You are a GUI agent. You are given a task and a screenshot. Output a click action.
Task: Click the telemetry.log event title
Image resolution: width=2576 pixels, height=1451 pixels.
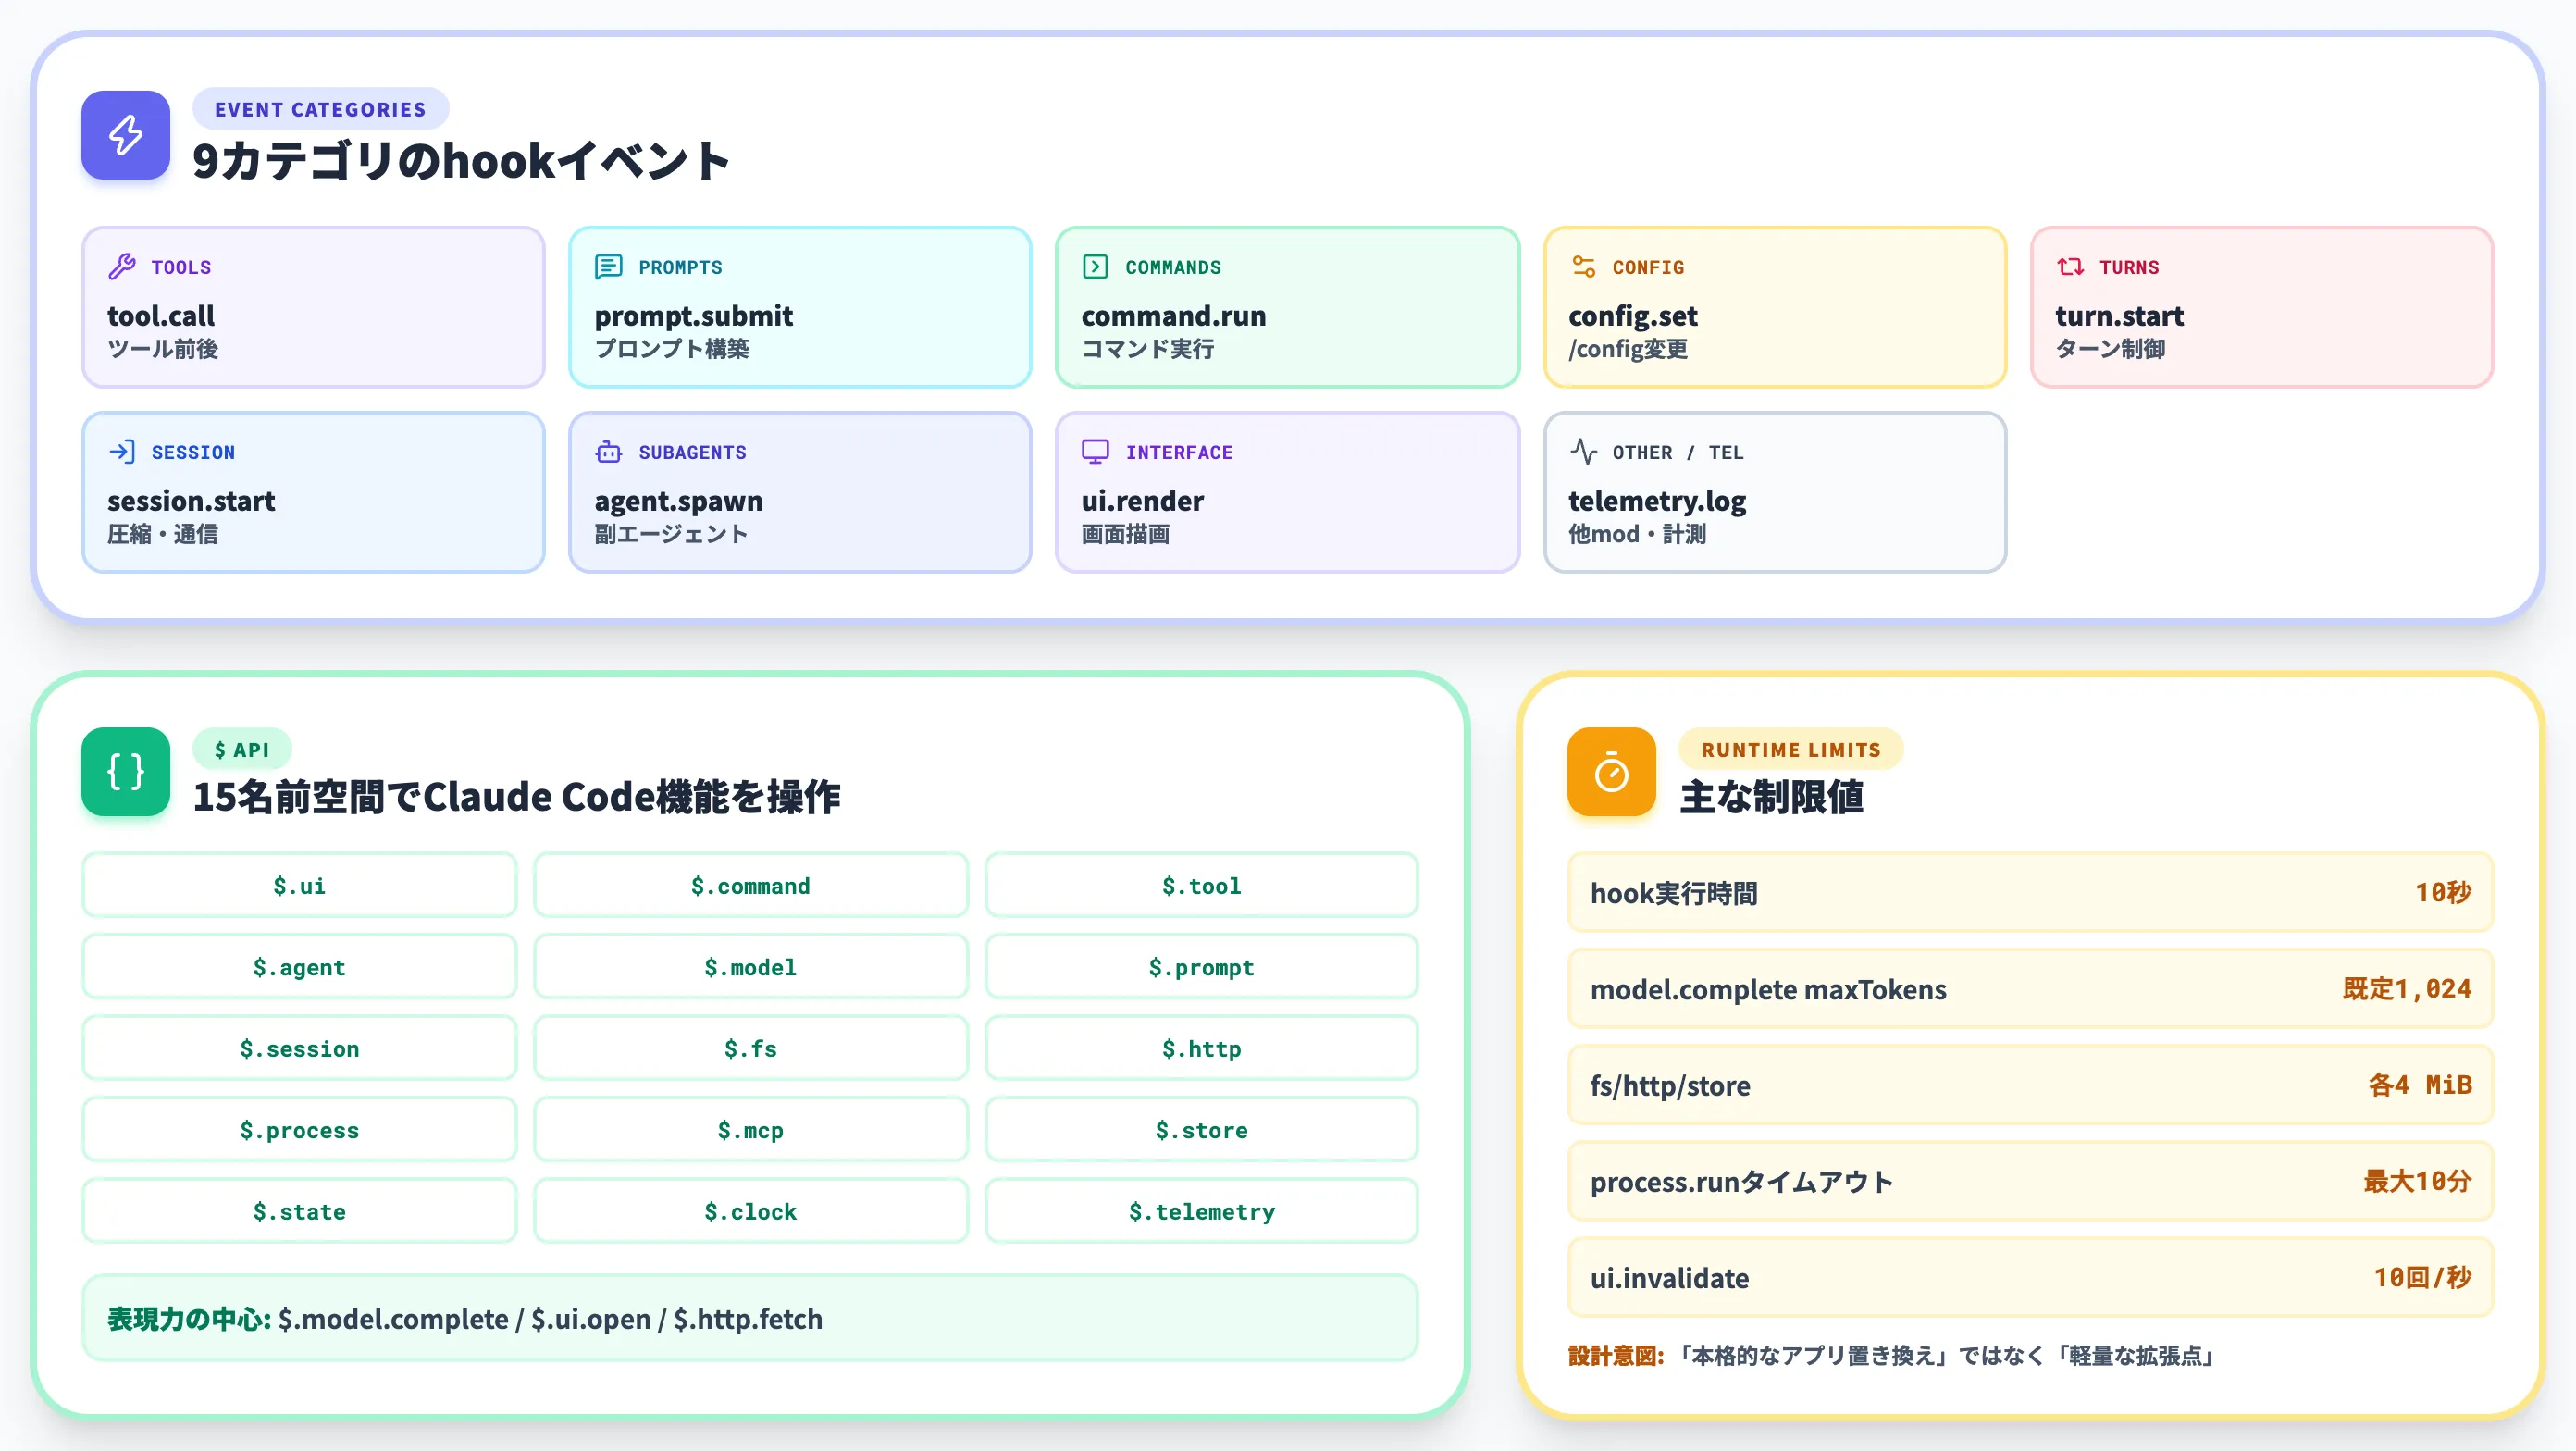[x=1657, y=501]
